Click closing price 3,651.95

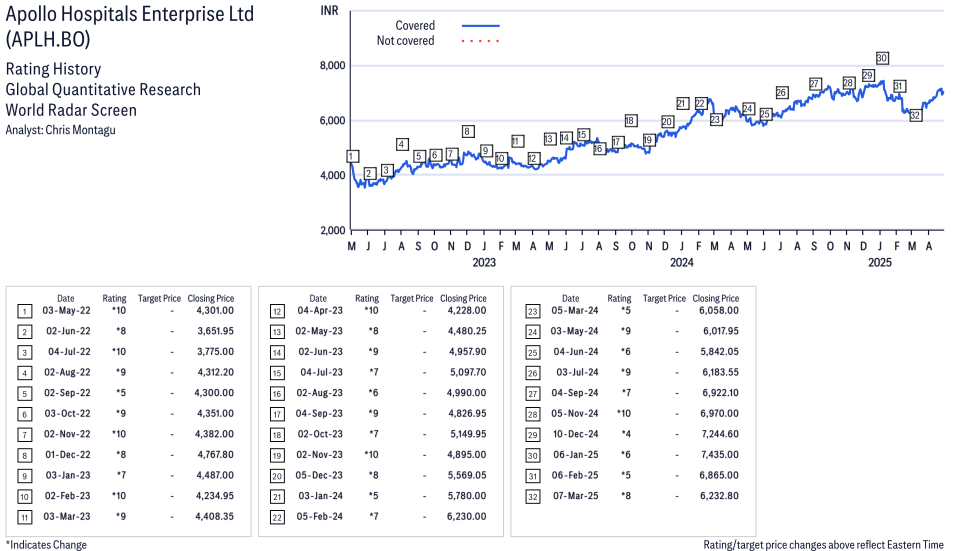click(x=216, y=331)
